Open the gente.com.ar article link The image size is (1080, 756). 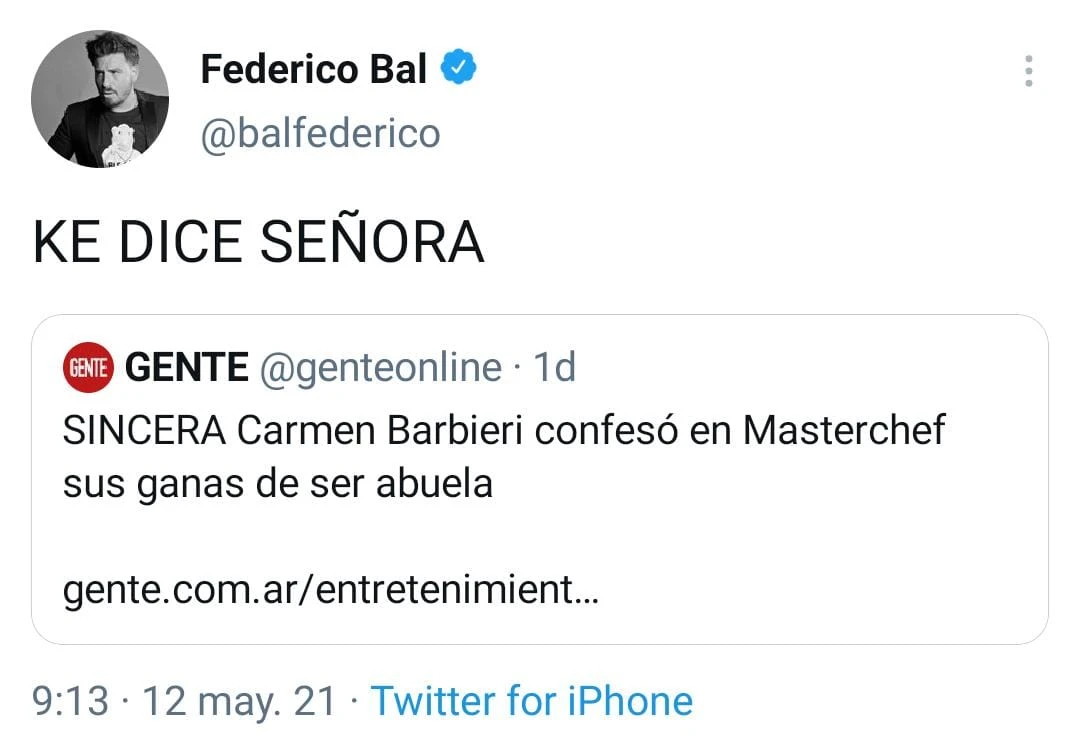[330, 590]
